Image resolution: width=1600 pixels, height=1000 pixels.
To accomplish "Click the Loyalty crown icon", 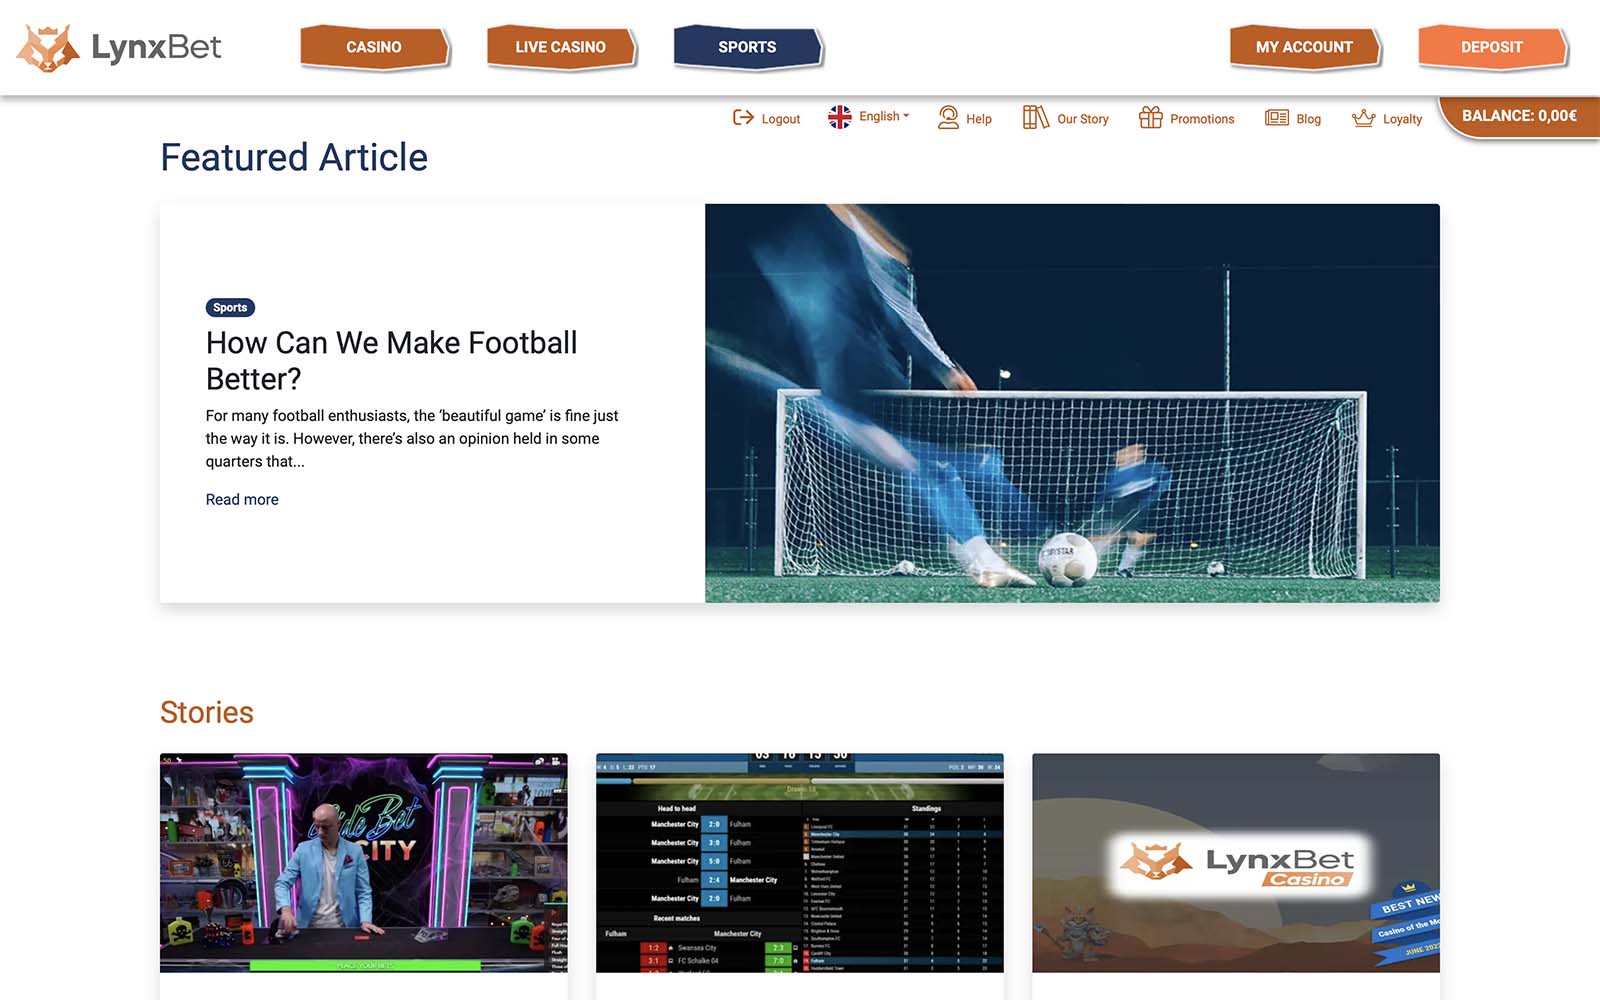I will 1363,118.
